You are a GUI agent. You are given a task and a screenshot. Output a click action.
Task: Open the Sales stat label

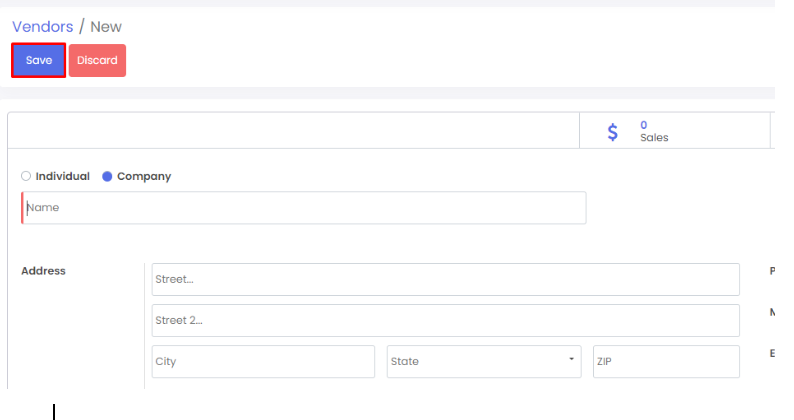click(x=654, y=138)
